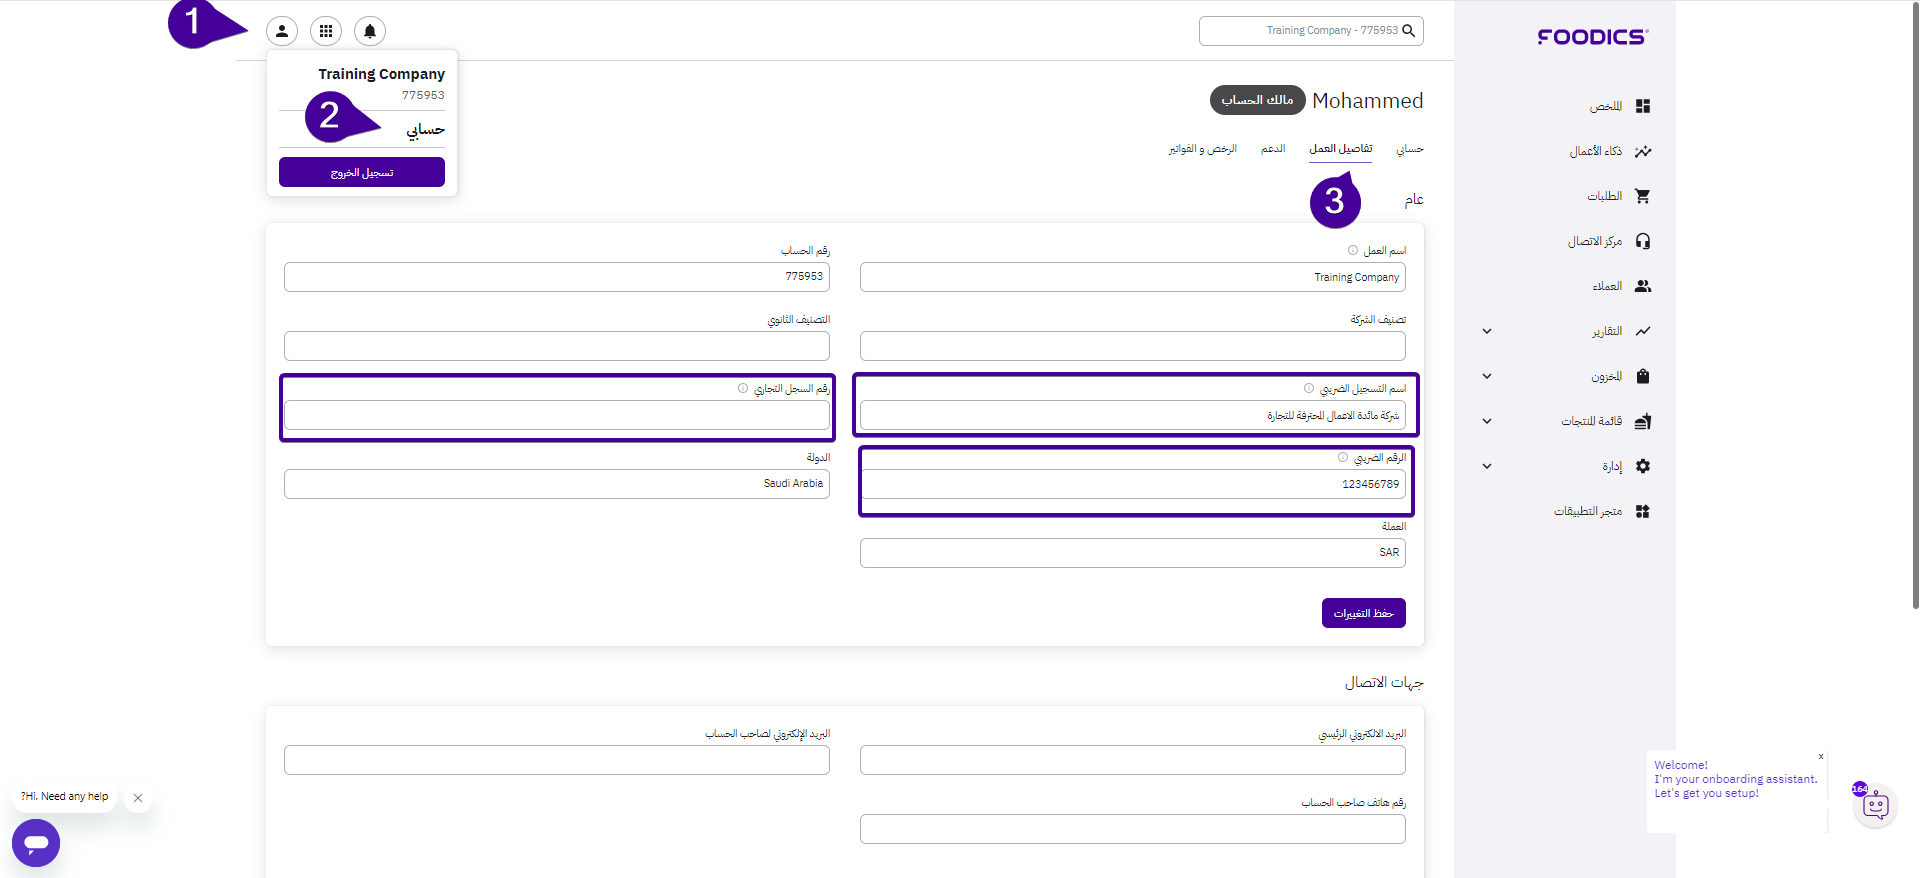
Task: Expand the manage (إدارة) menu chevron
Action: click(1487, 466)
